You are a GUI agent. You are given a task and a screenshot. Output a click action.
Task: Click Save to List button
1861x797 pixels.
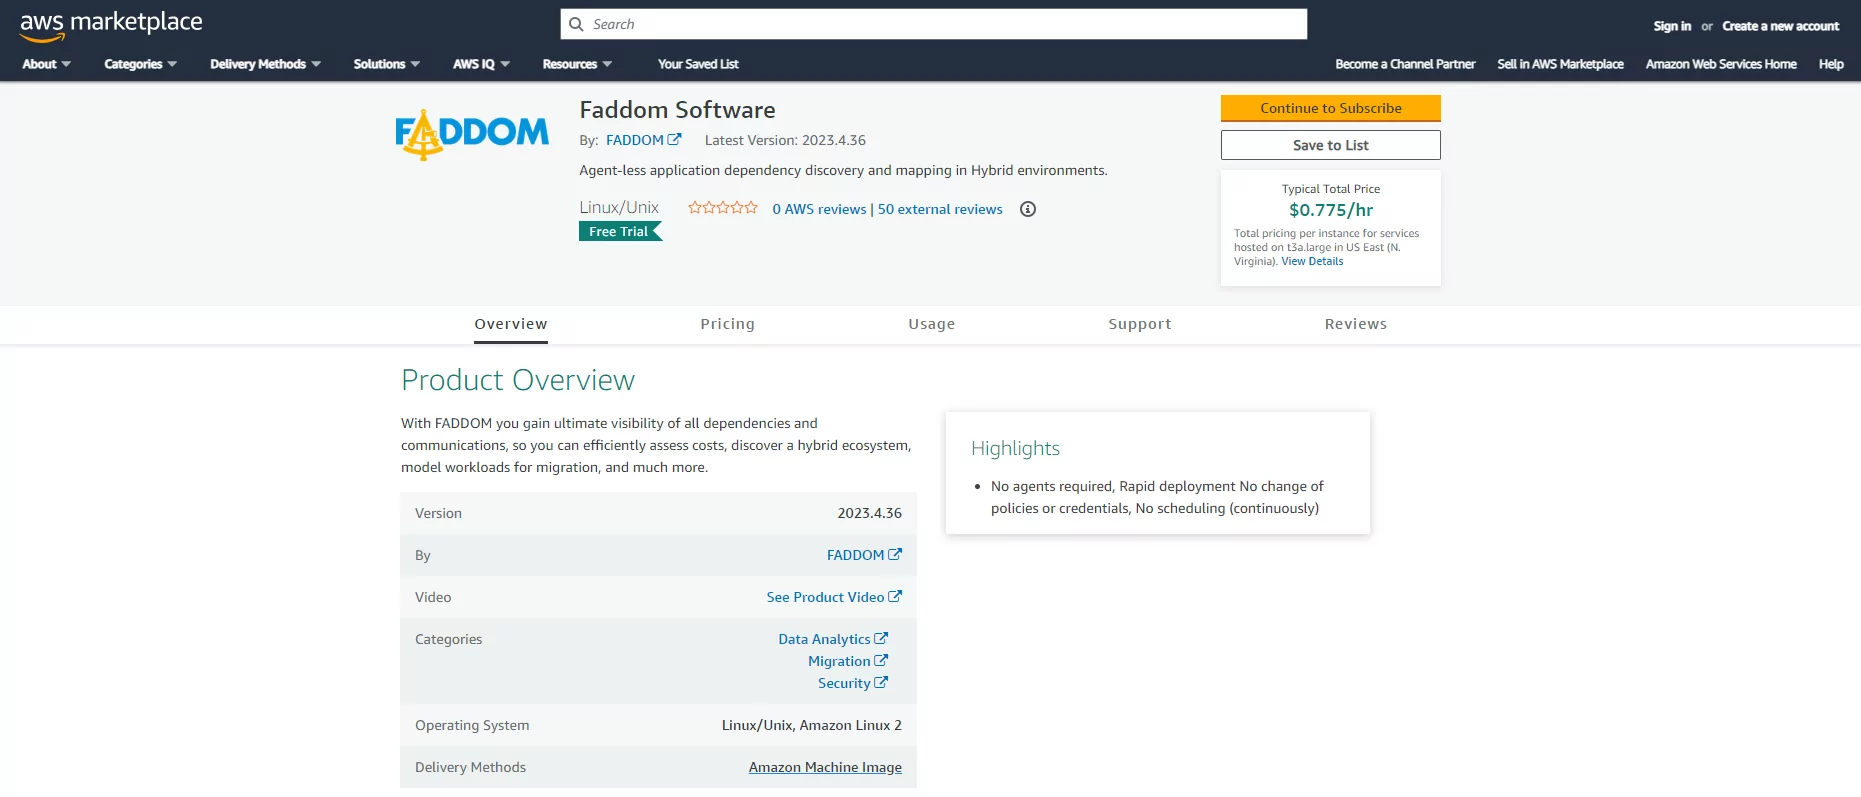click(x=1331, y=145)
